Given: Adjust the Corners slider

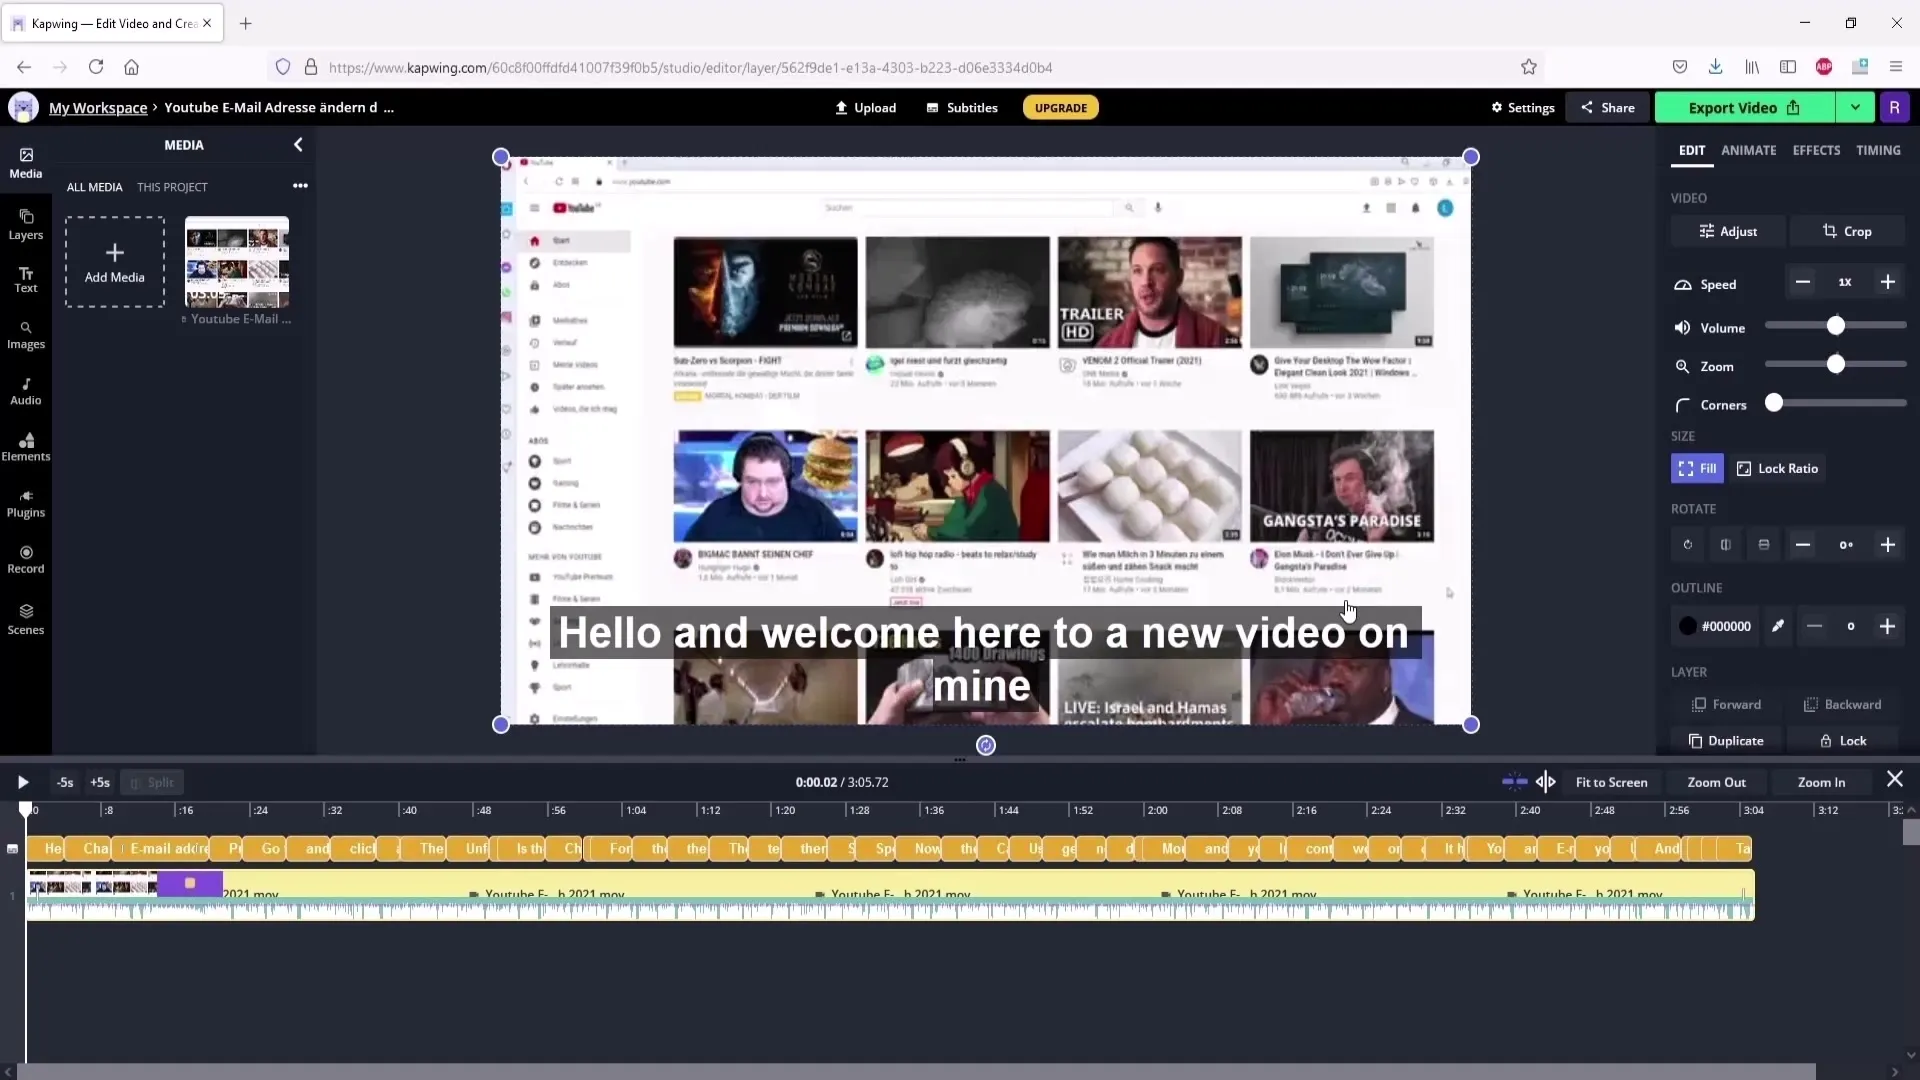Looking at the screenshot, I should coord(1774,403).
